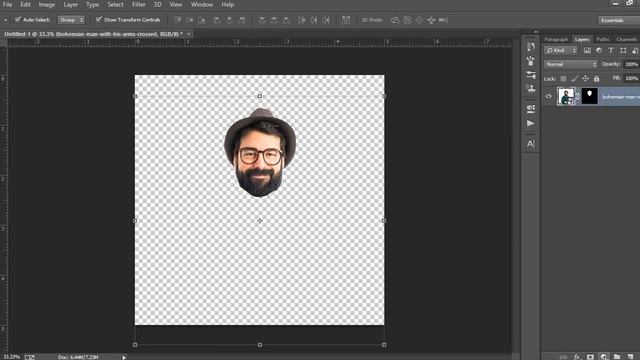
Task: Distribute horizontal centers icon in options bar
Action: (x=314, y=20)
